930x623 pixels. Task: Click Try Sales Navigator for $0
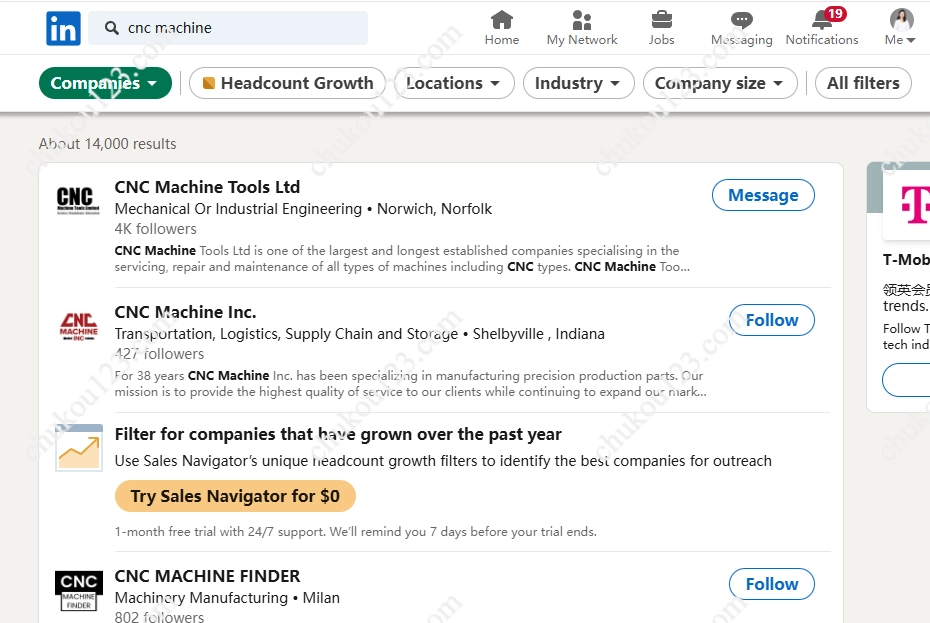[235, 496]
